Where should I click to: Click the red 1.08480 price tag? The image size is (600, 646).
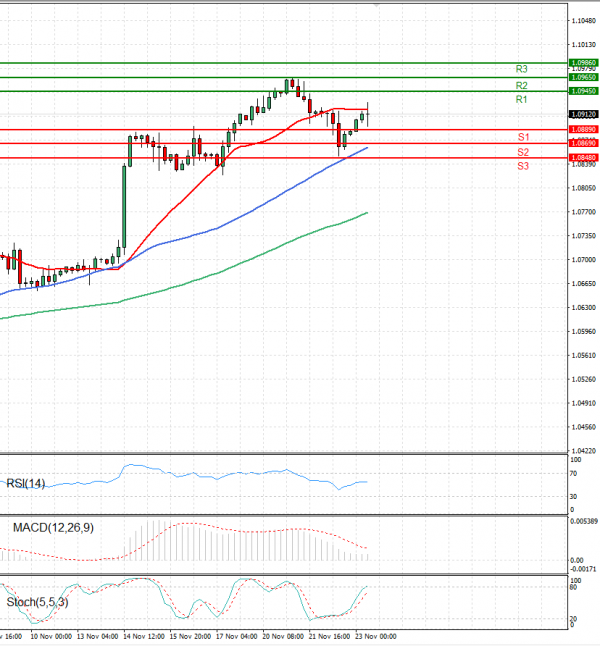pos(584,158)
